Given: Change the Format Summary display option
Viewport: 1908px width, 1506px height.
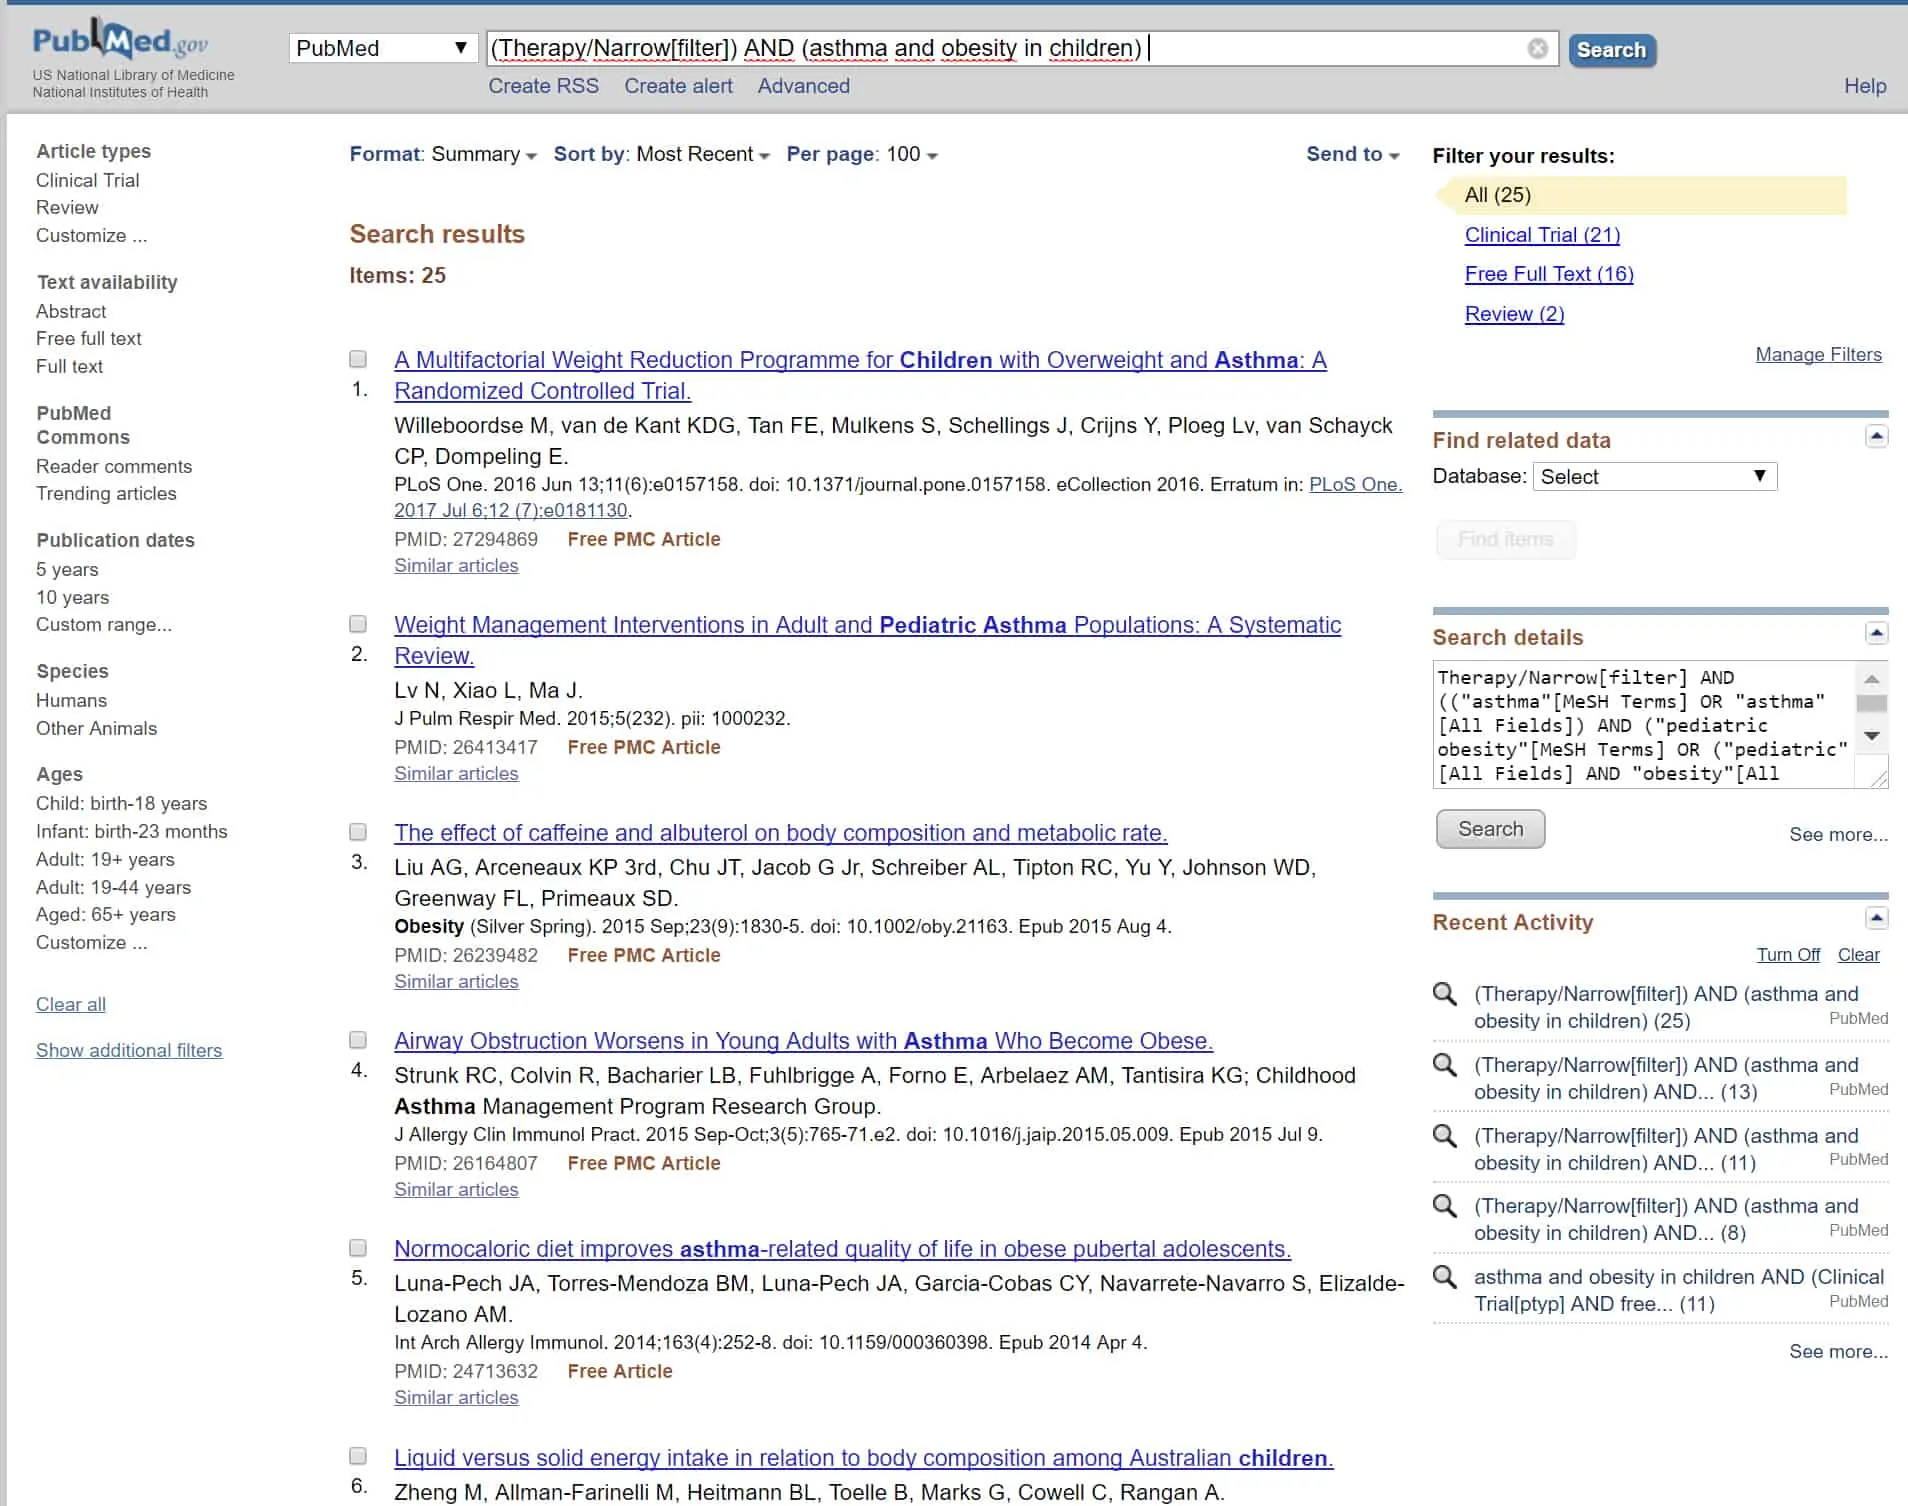Looking at the screenshot, I should pyautogui.click(x=443, y=154).
